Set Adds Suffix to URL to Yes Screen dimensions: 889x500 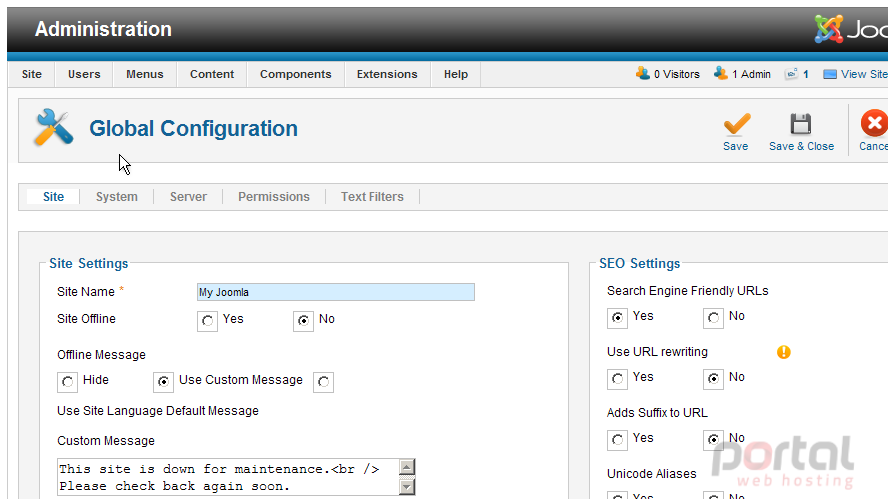[617, 440]
